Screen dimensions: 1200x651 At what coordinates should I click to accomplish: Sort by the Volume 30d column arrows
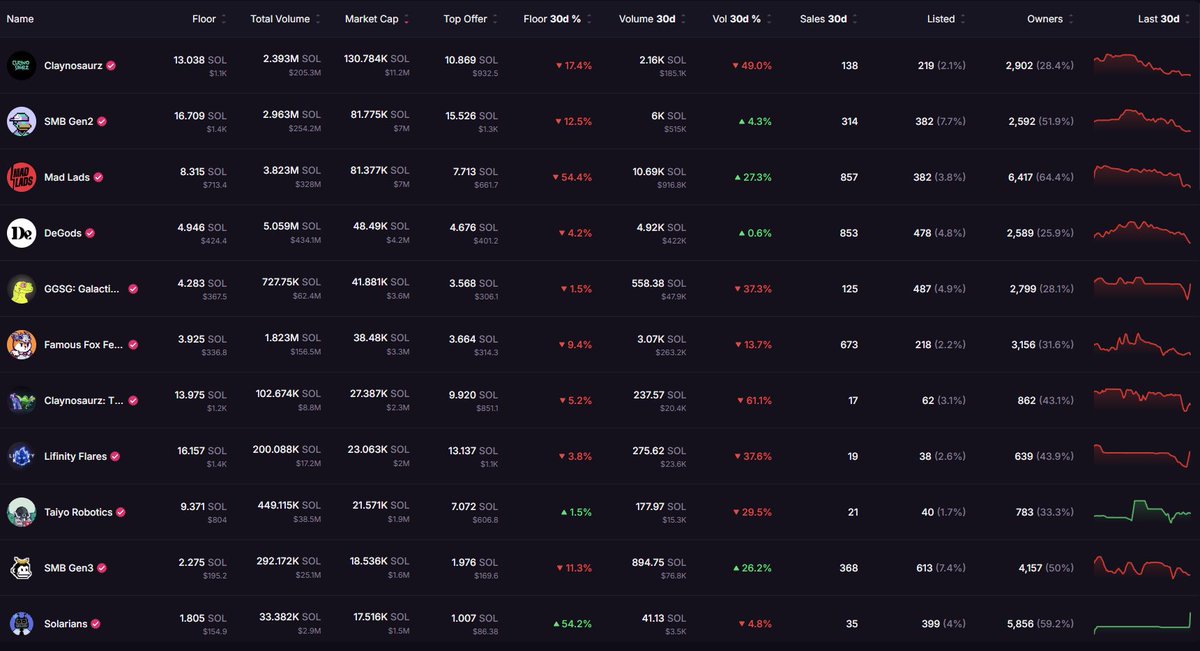[685, 19]
